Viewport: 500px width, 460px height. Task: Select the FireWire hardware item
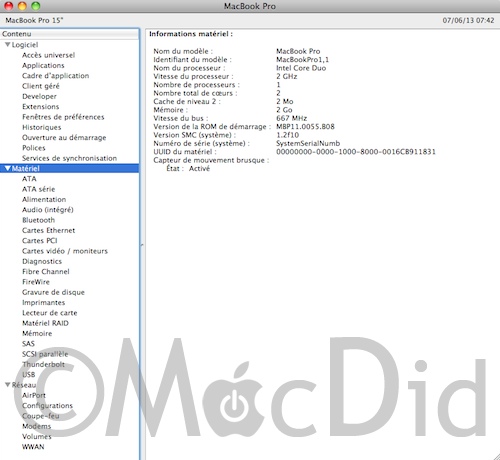coord(36,282)
